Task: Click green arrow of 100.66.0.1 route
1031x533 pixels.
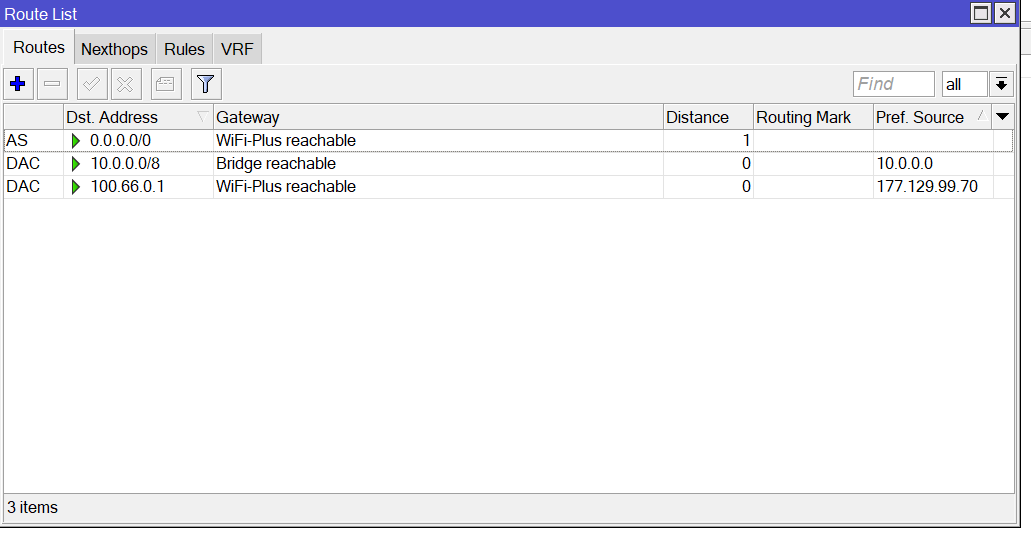Action: [x=76, y=187]
